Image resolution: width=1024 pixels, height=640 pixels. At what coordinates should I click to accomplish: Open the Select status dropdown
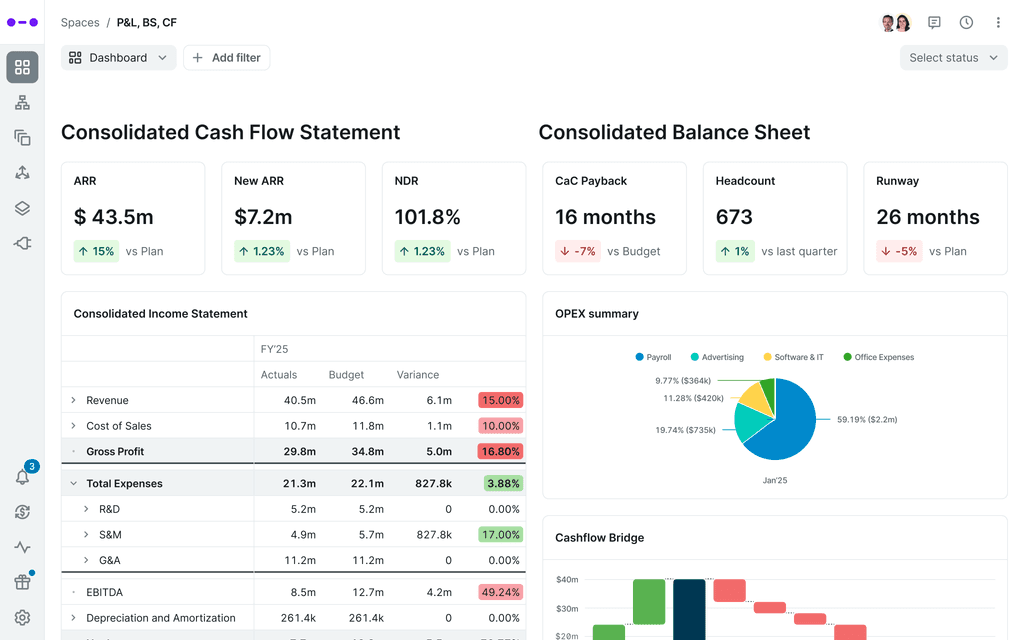[952, 57]
